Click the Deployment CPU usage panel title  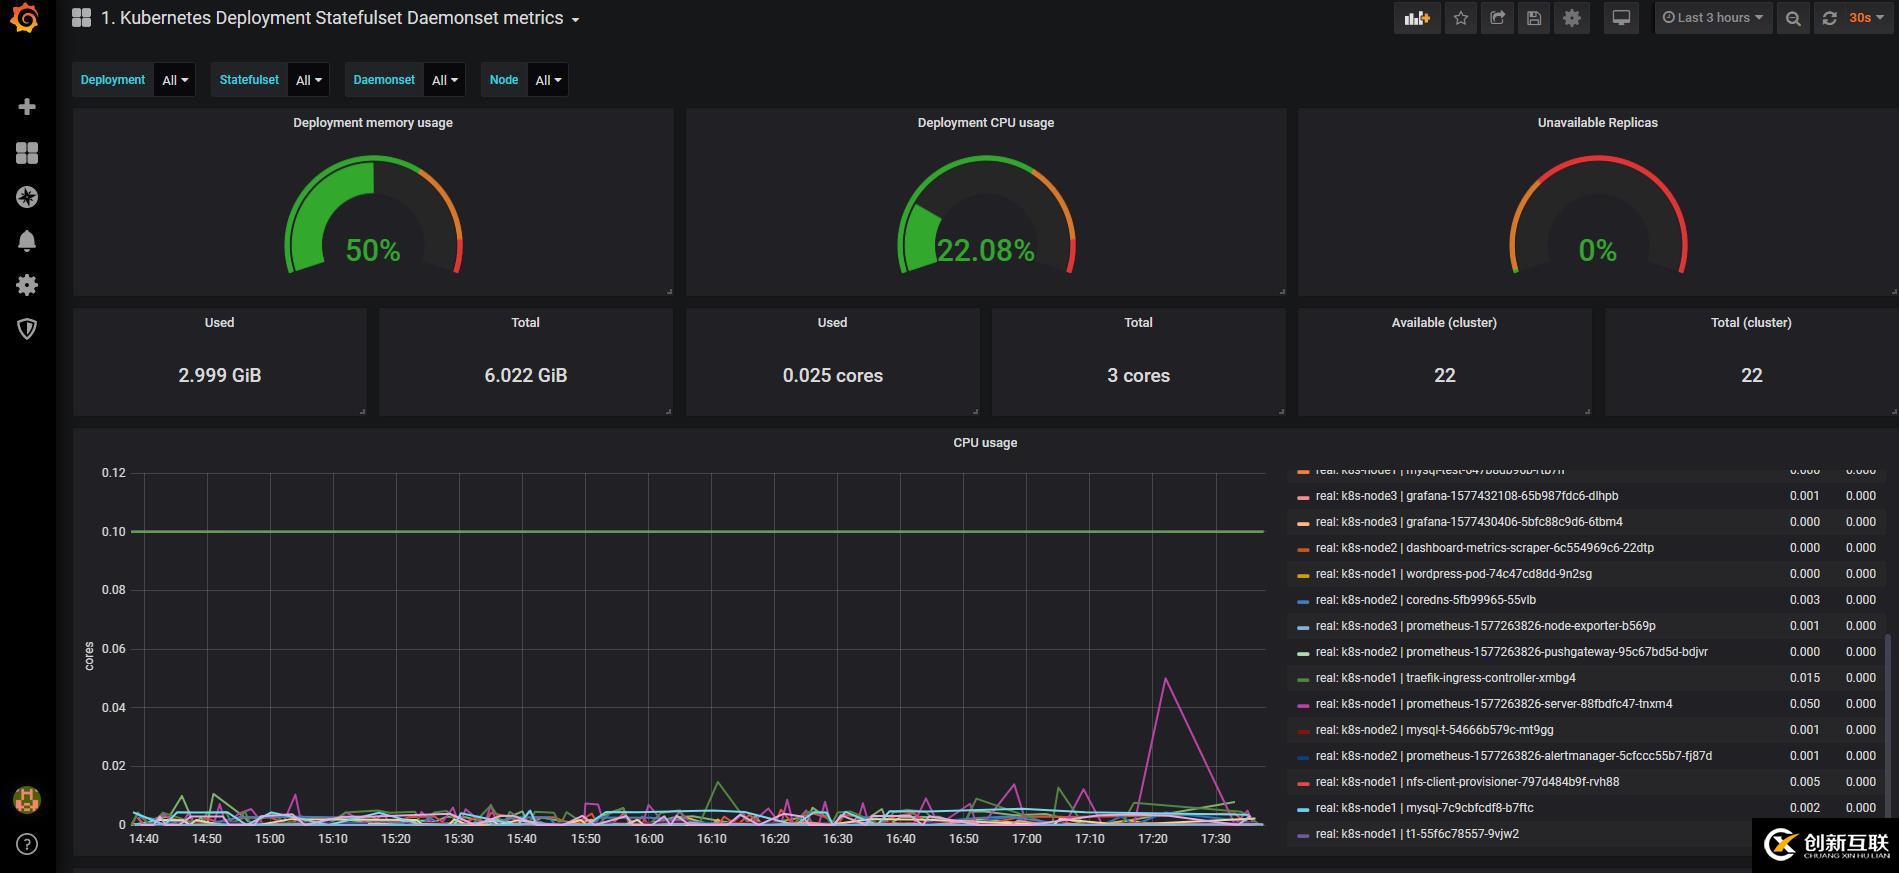(x=986, y=122)
